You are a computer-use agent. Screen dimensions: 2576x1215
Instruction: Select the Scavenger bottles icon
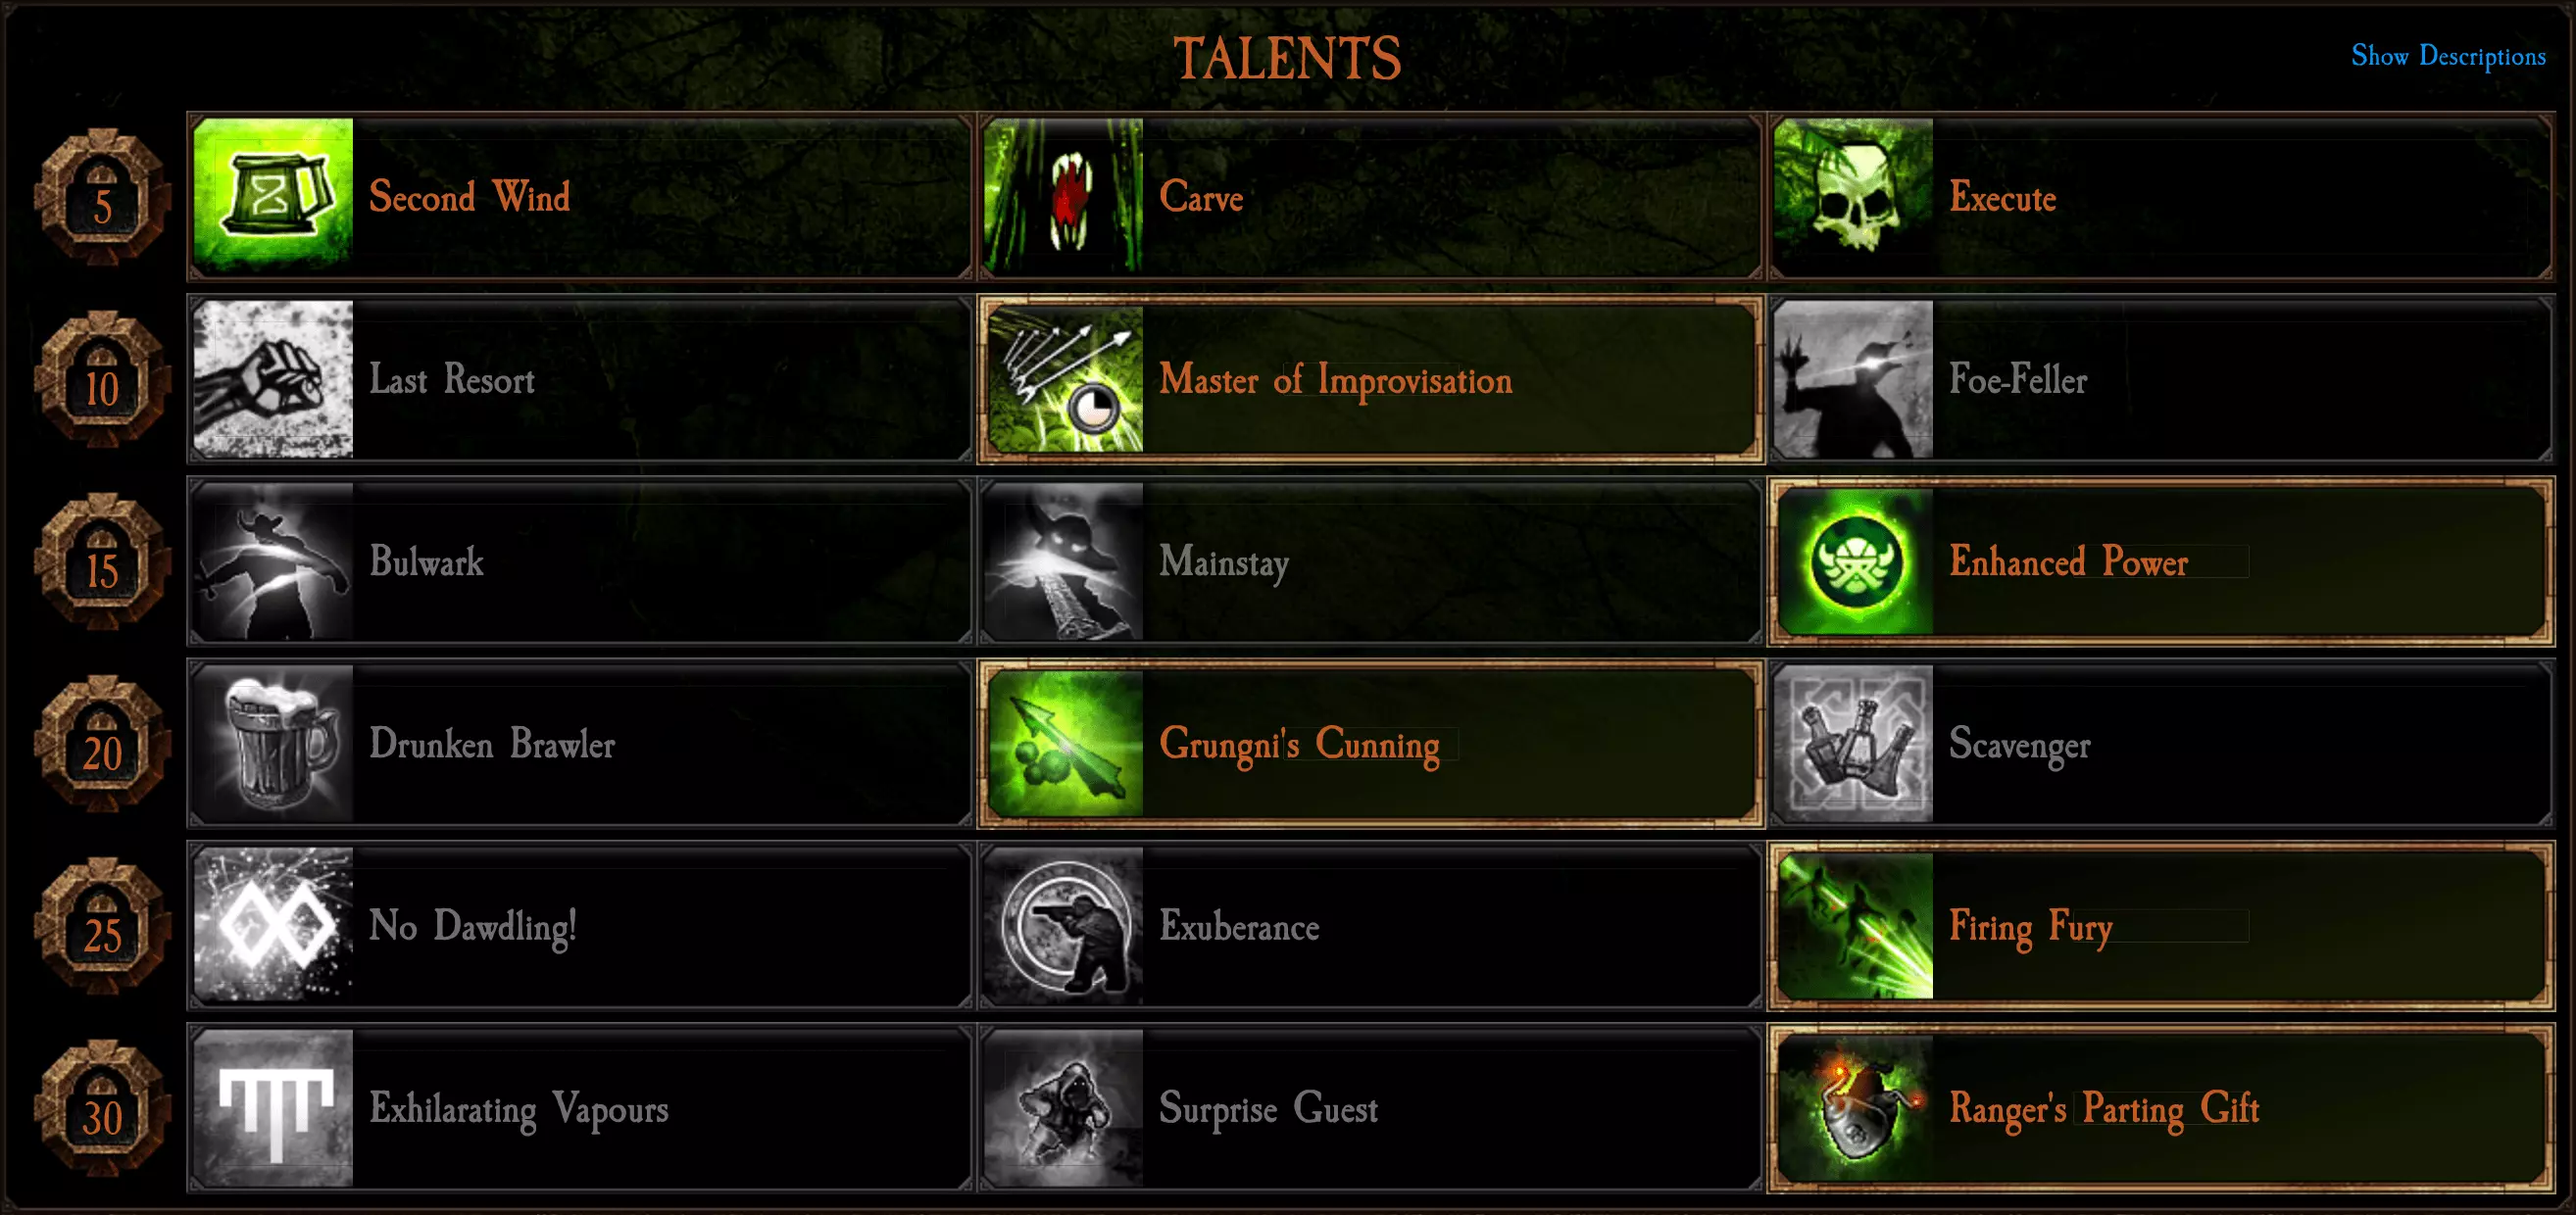point(1853,743)
